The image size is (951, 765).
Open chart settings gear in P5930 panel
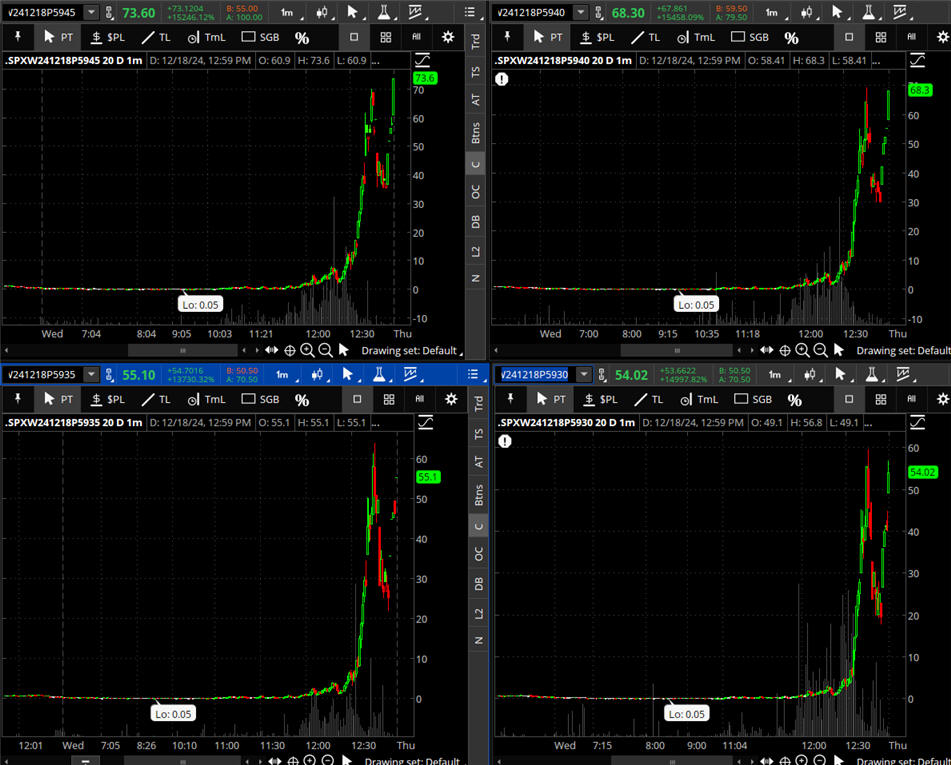[x=943, y=399]
